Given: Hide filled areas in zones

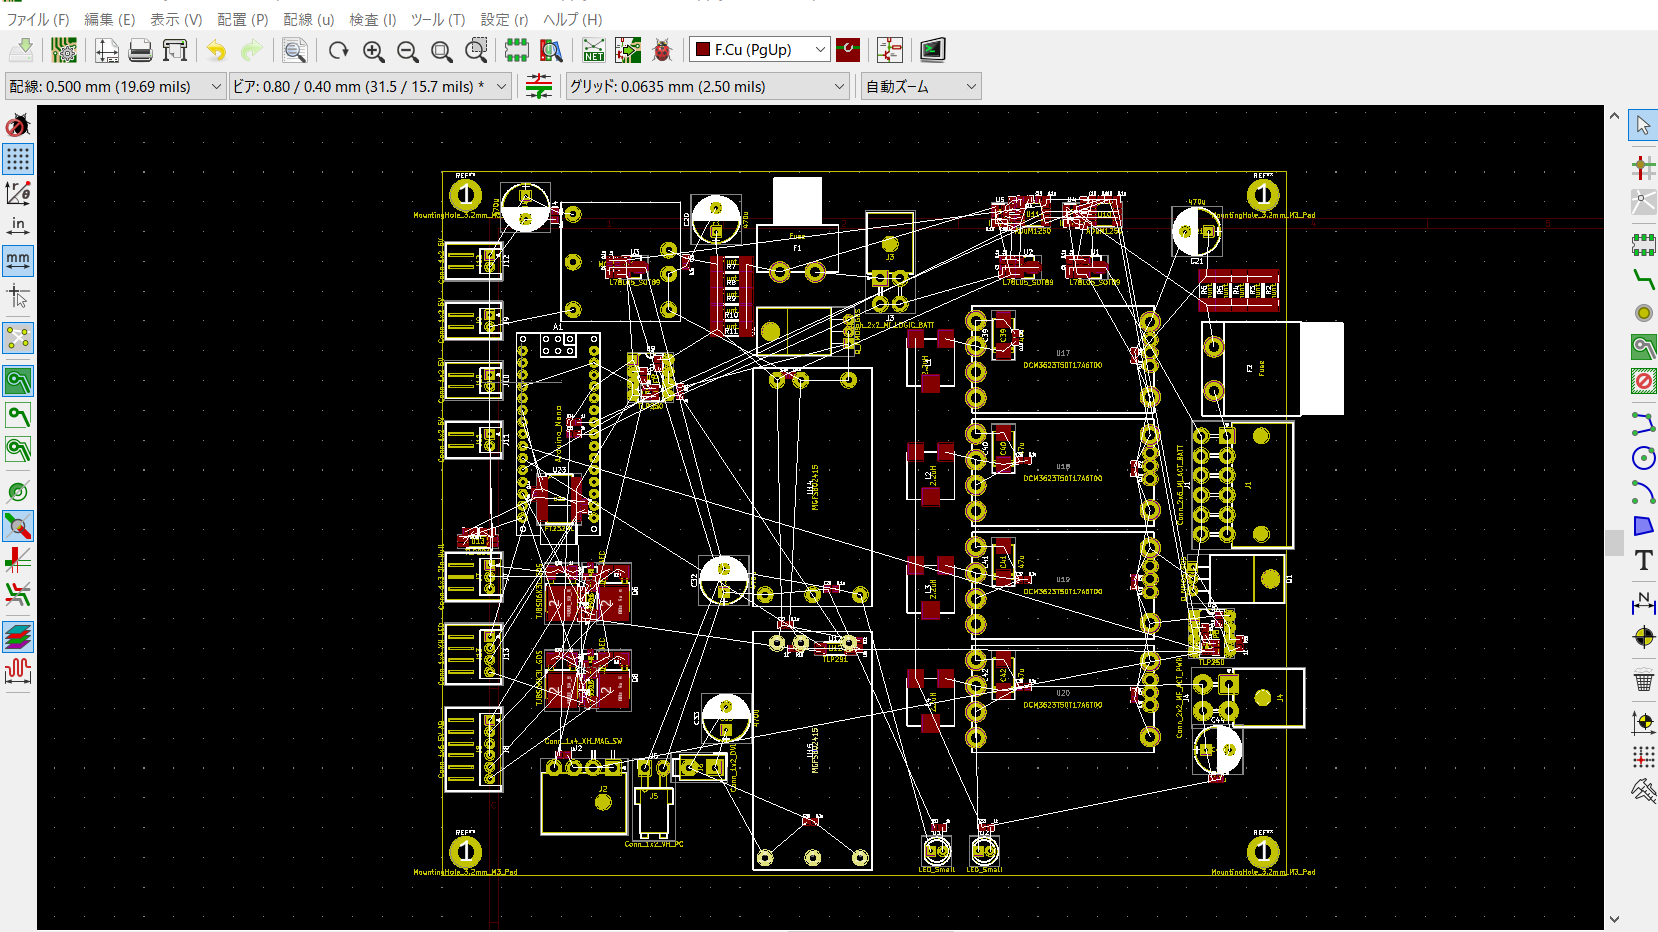Looking at the screenshot, I should (18, 415).
